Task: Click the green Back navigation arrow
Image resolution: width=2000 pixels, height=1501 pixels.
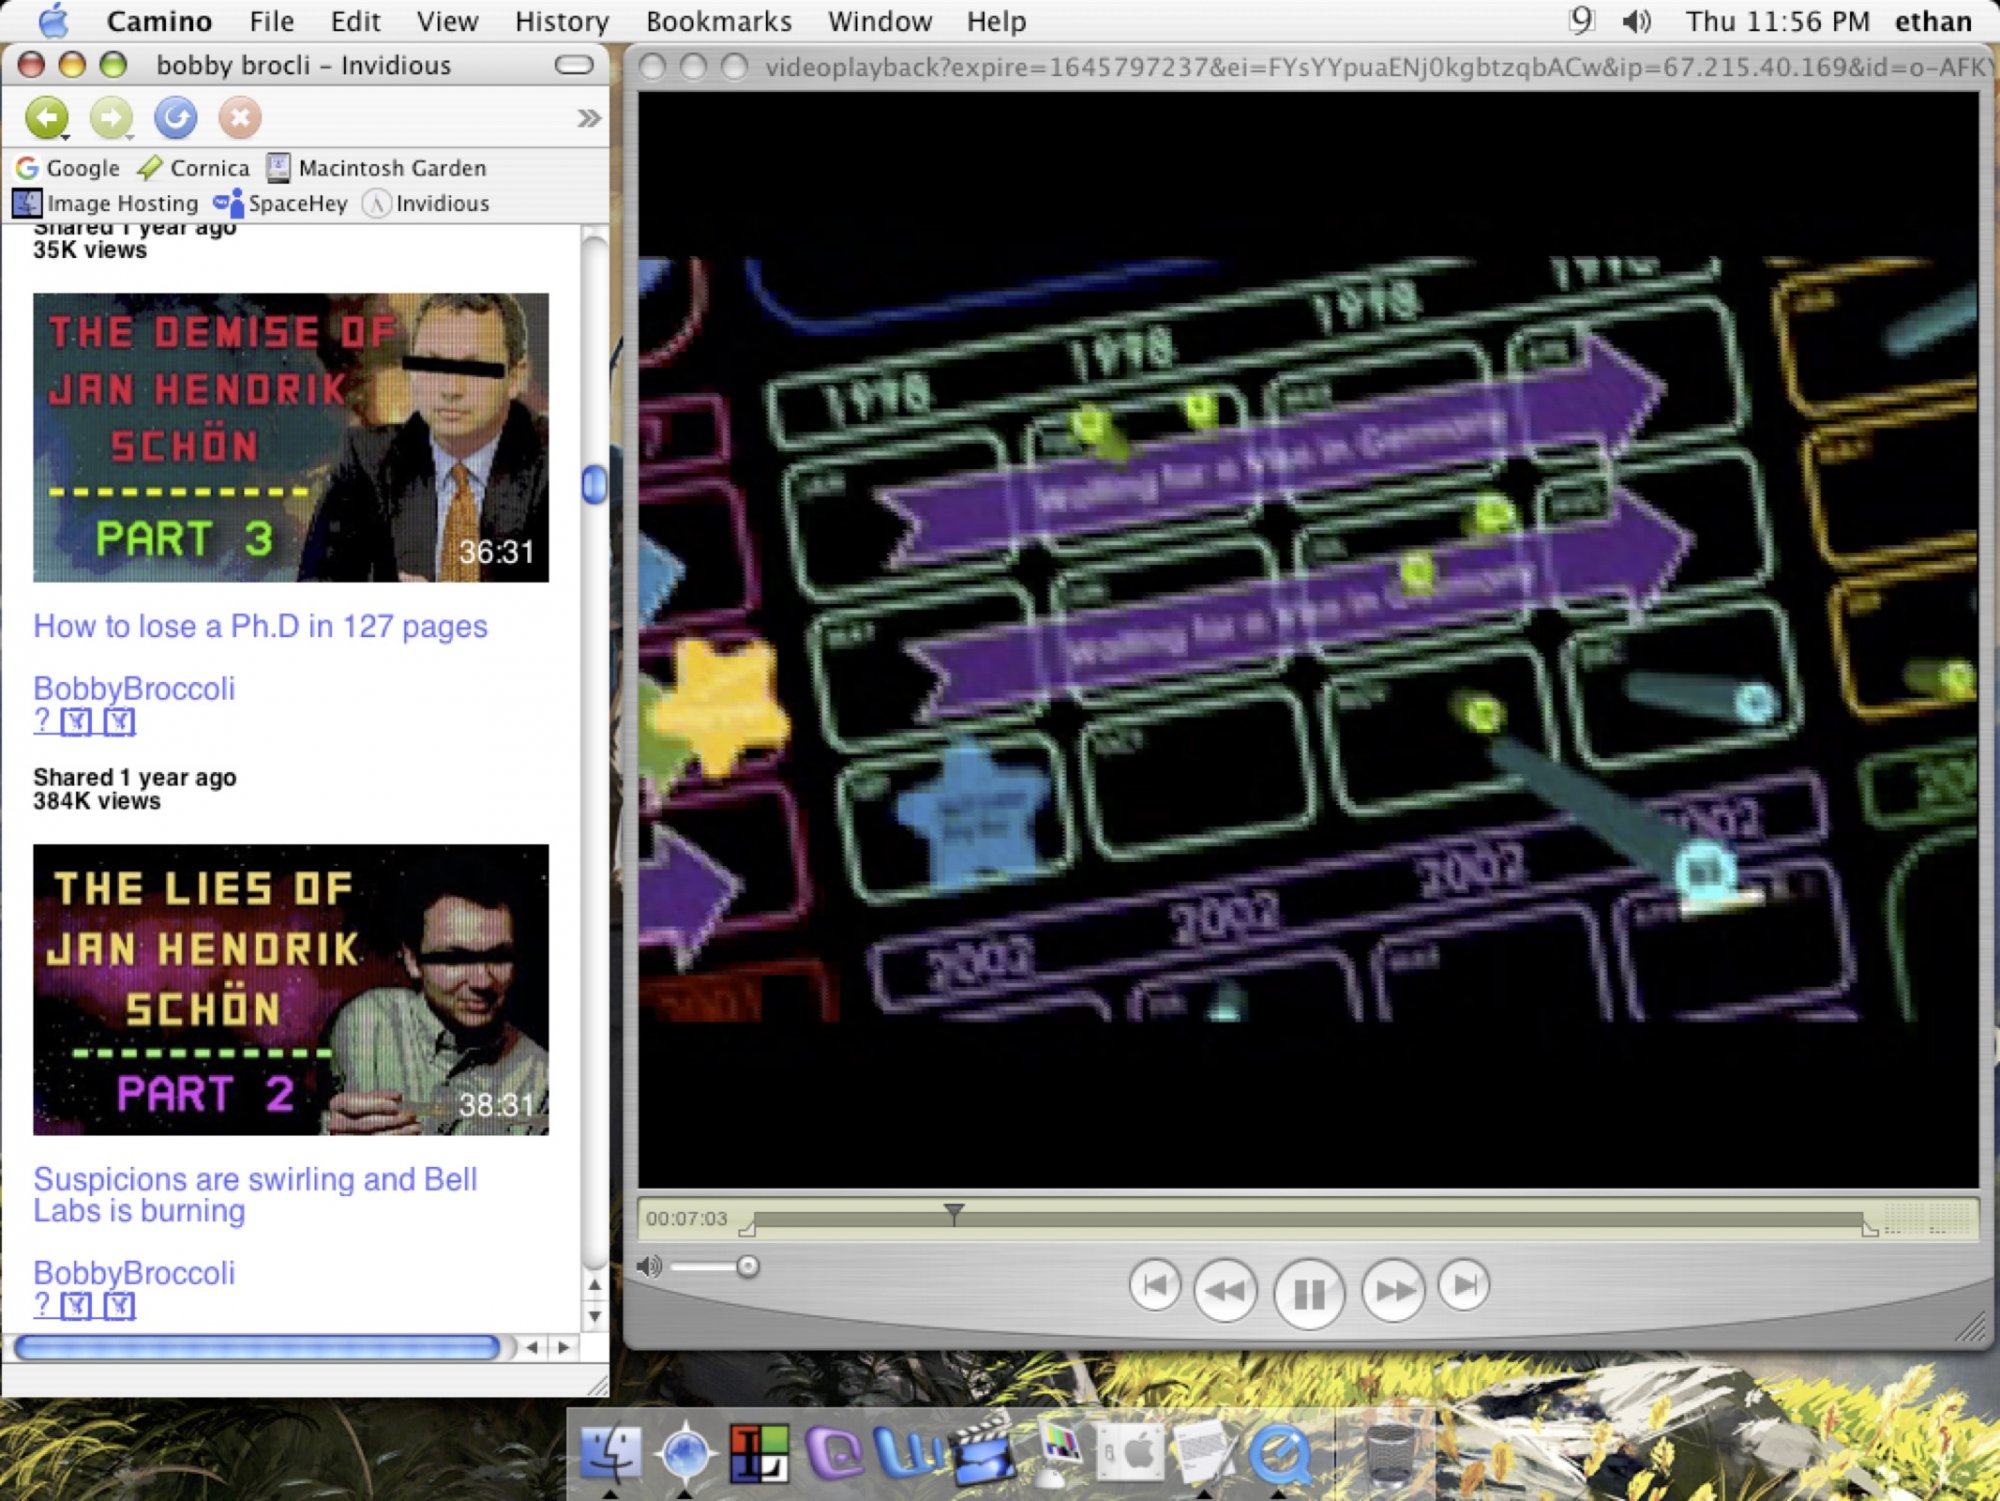Action: [x=46, y=118]
